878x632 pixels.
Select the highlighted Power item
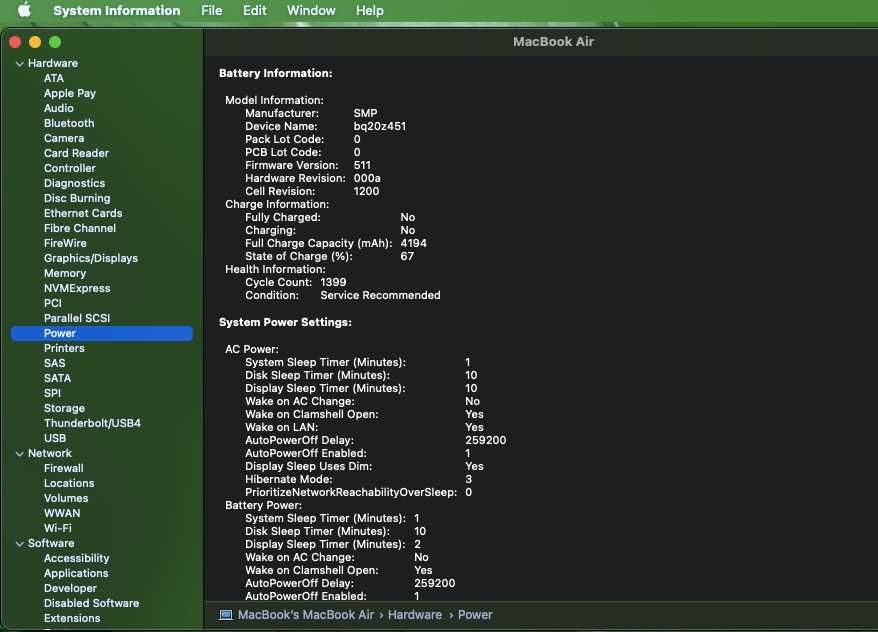point(102,334)
